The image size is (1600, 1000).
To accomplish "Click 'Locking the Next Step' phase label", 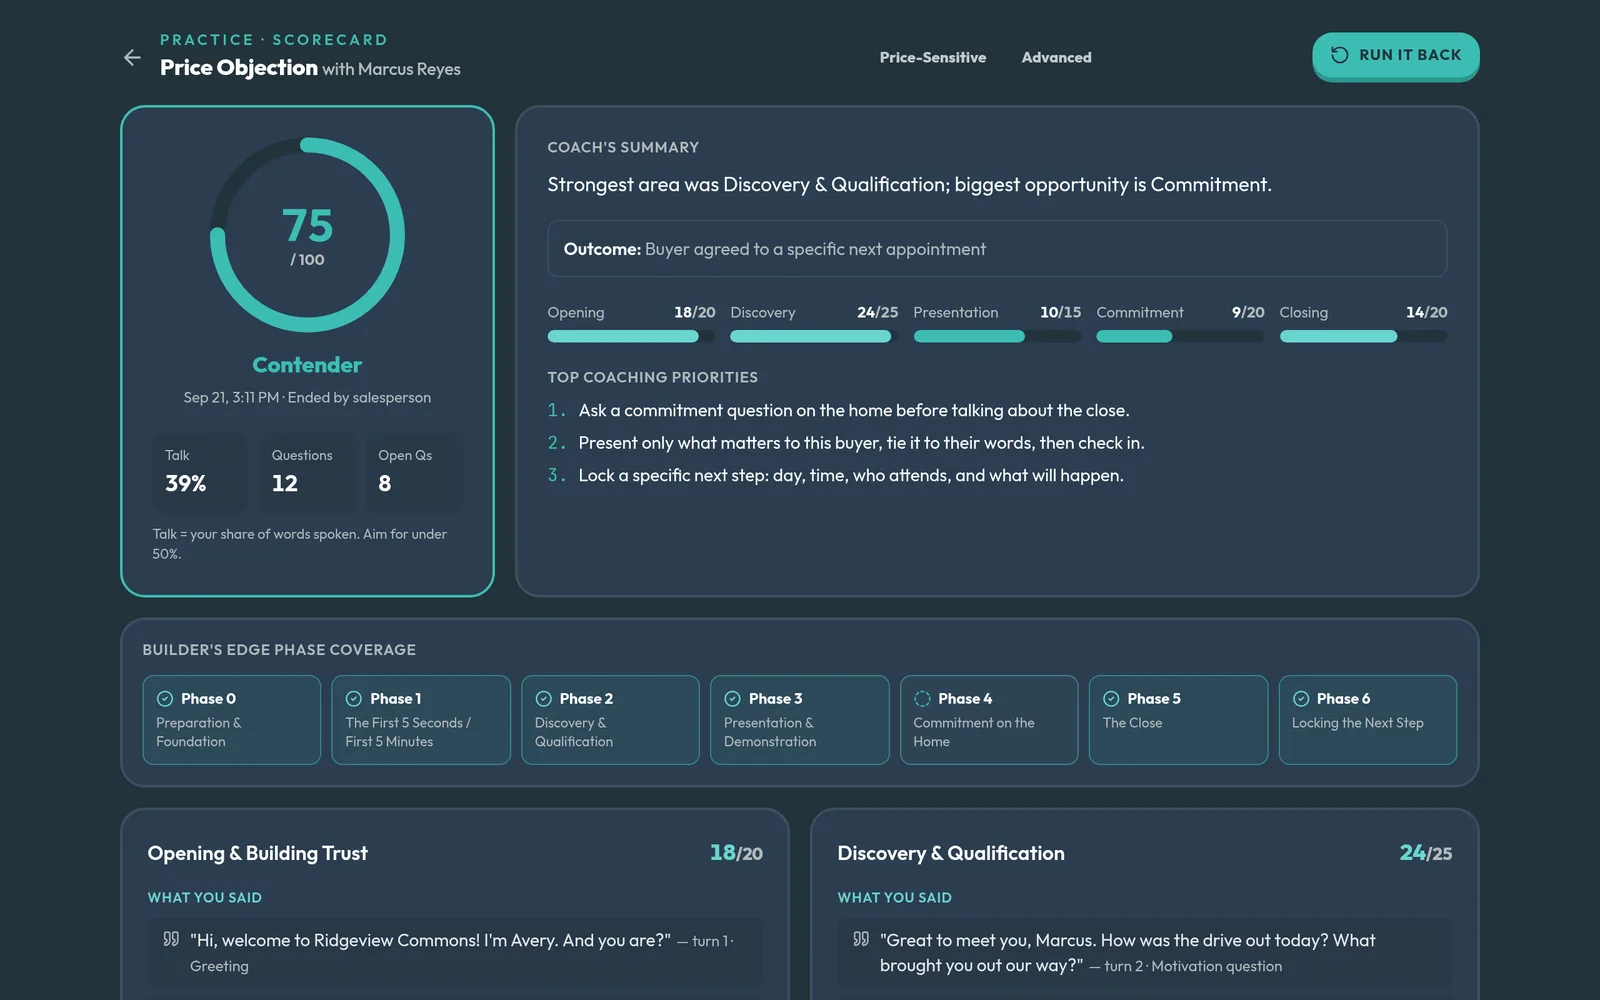I will pyautogui.click(x=1357, y=723).
